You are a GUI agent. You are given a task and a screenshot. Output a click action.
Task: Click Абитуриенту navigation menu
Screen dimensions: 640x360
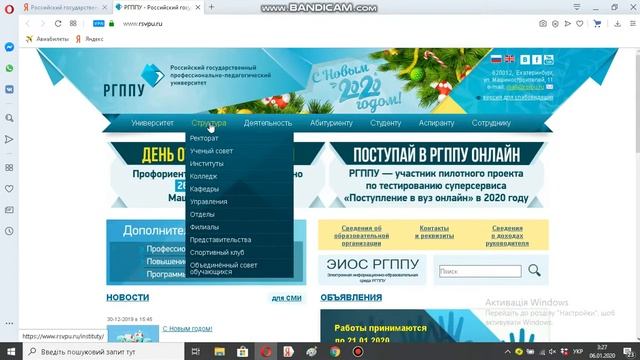pos(331,123)
